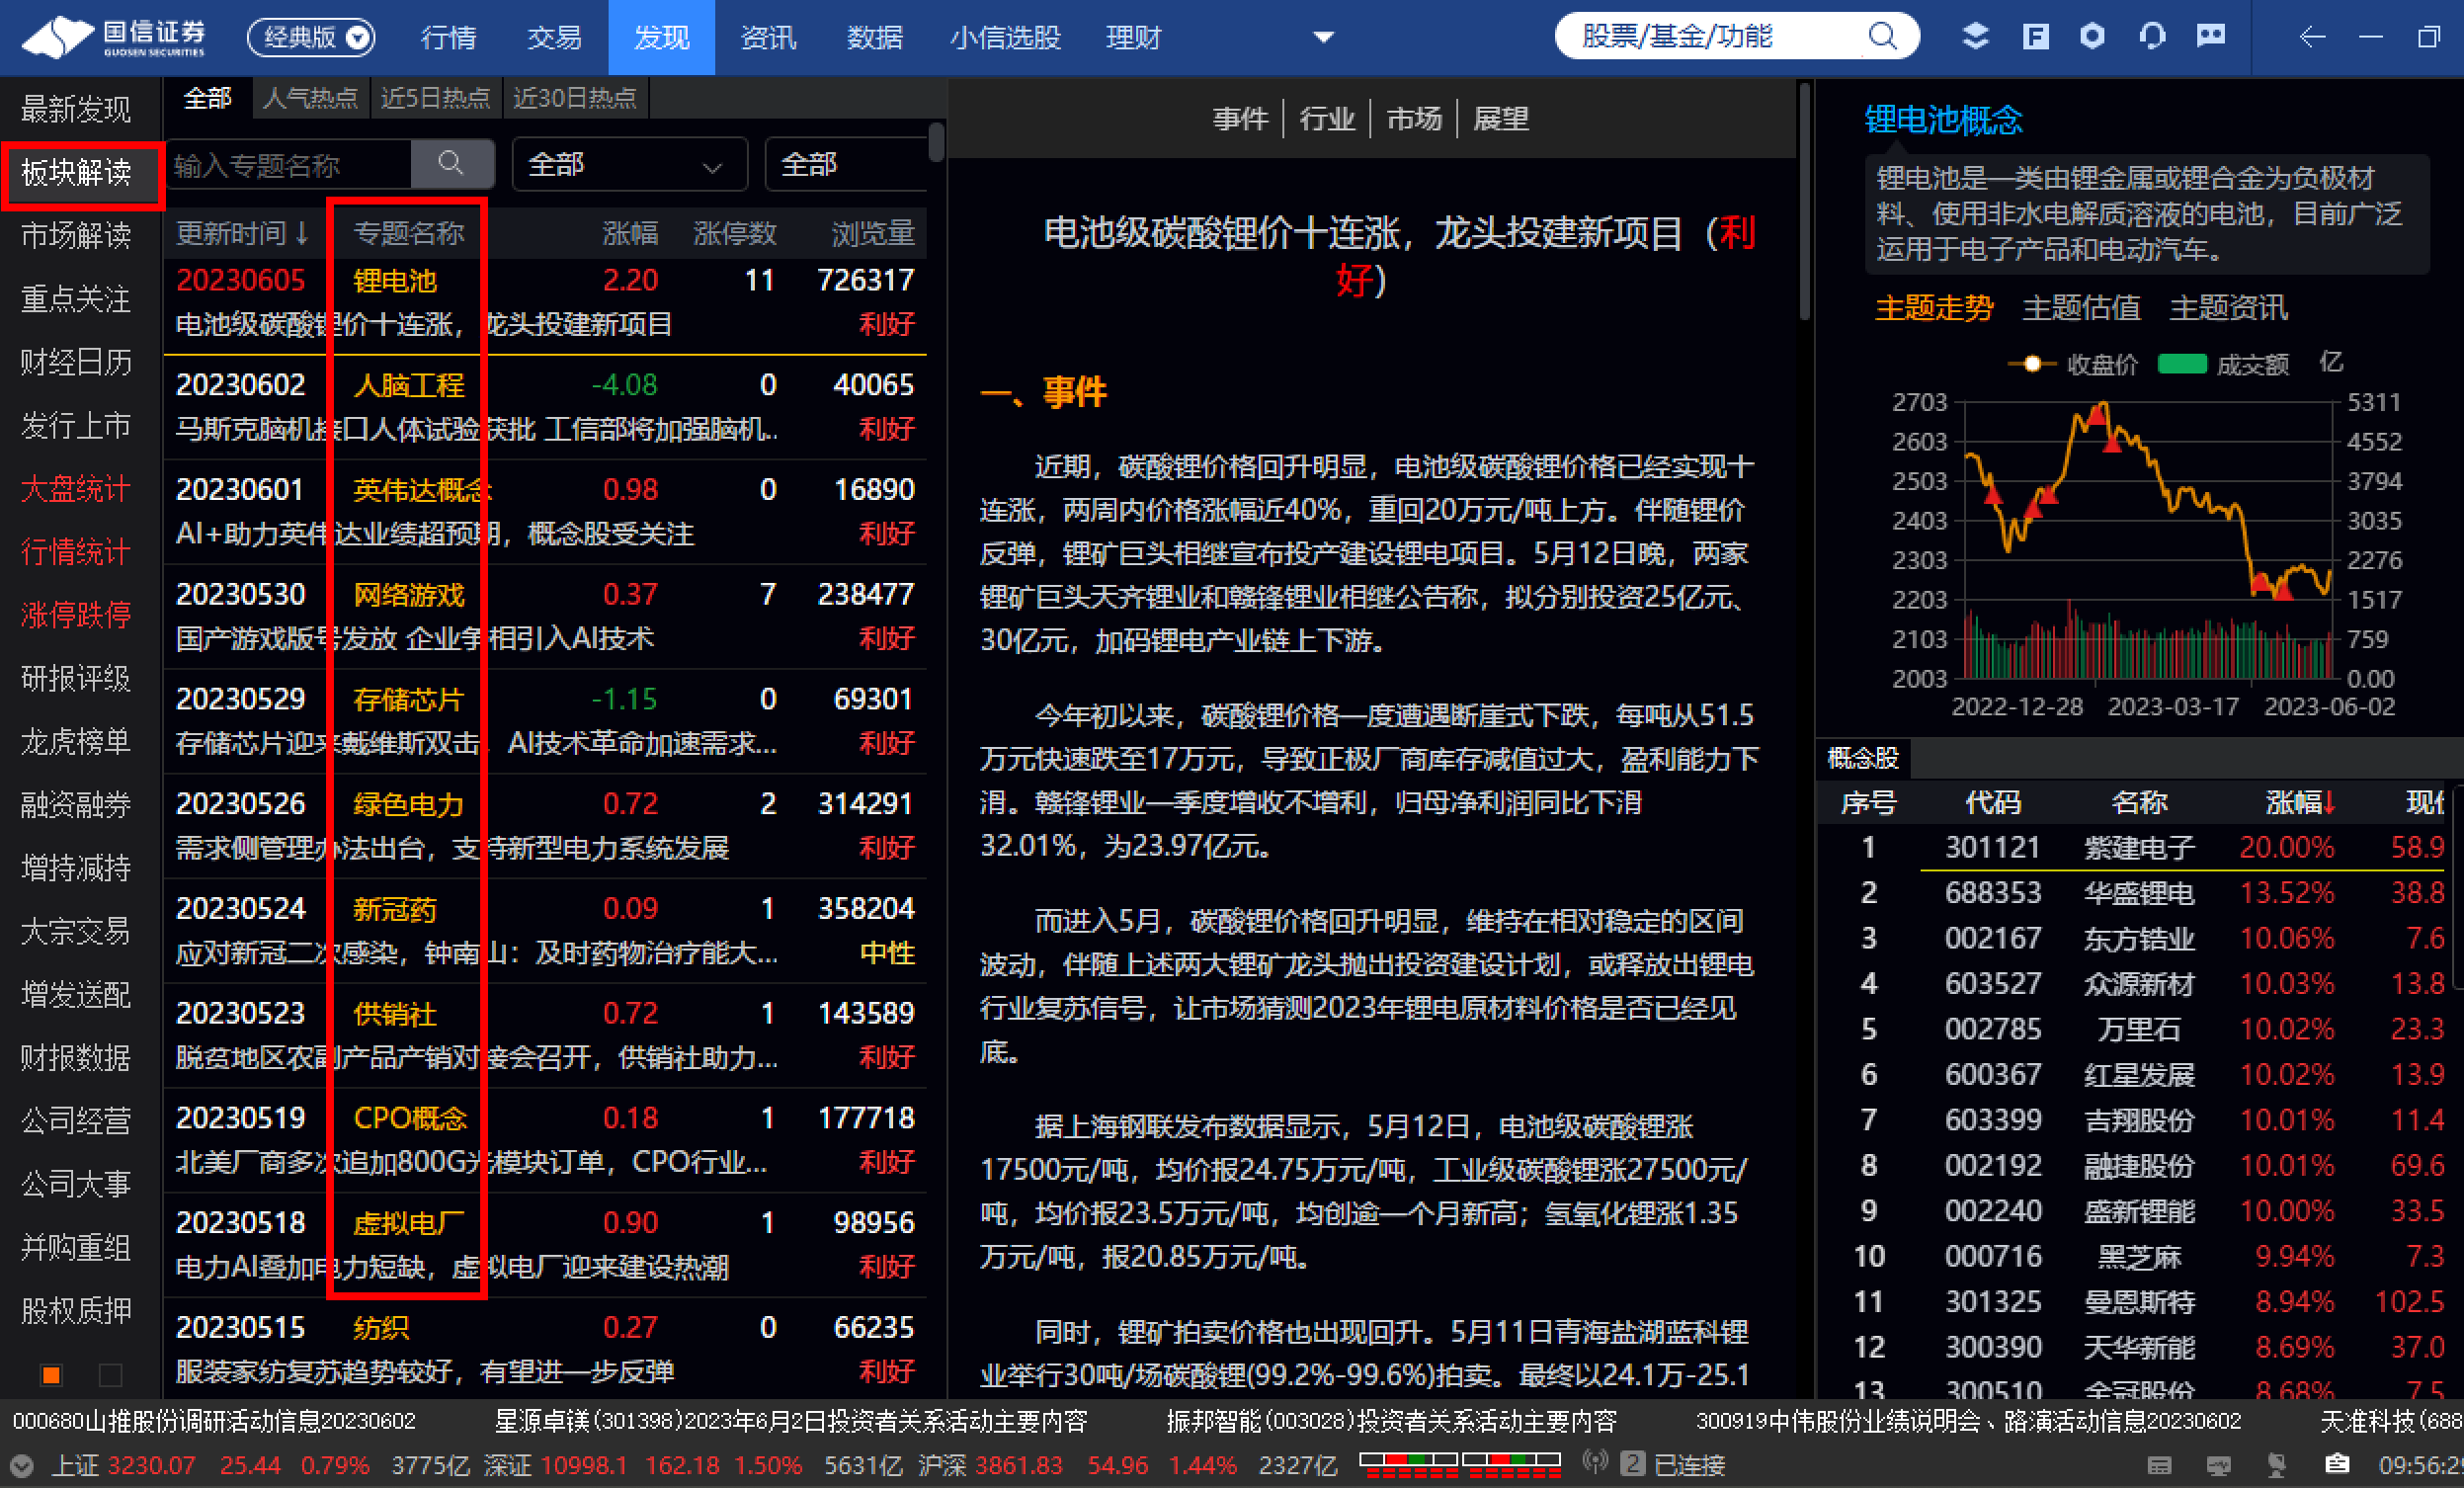The width and height of the screenshot is (2464, 1488).
Task: Switch to the 主题资讯 tab
Action: 2228,307
